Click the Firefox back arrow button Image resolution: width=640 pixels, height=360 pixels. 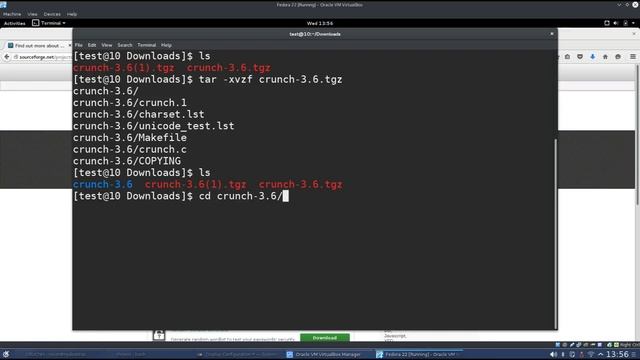(x=7, y=57)
